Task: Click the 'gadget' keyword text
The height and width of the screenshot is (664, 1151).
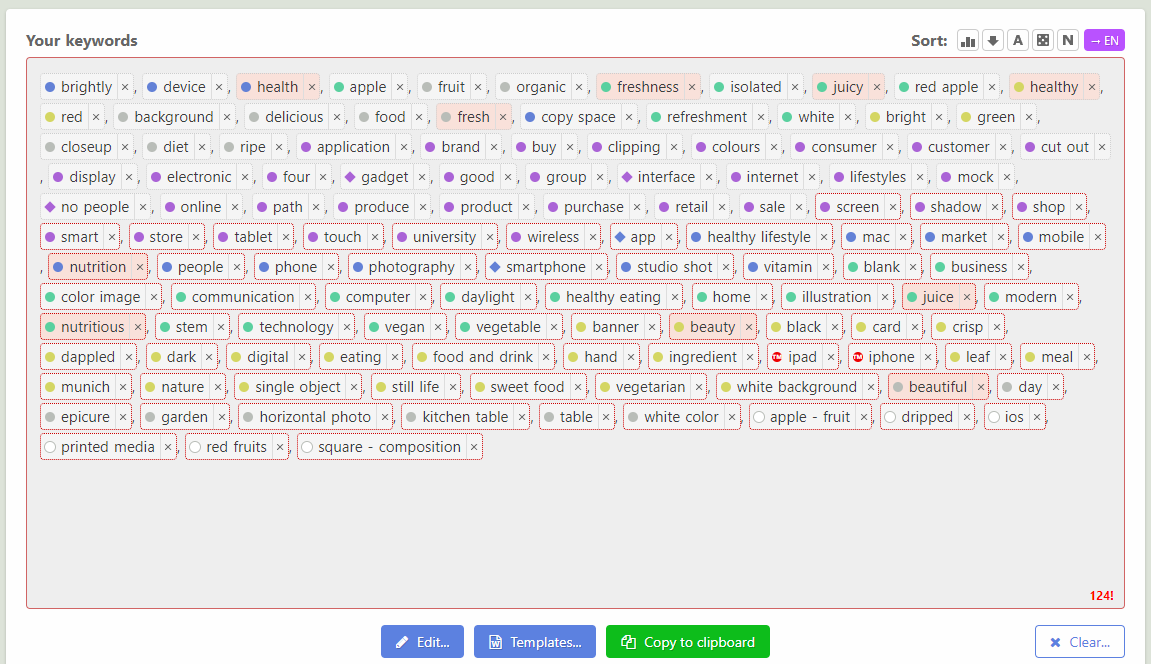Action: (385, 178)
